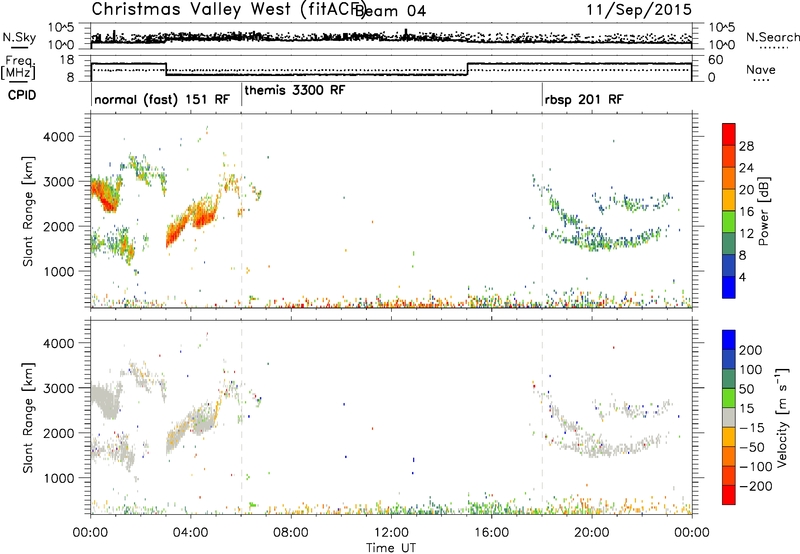This screenshot has width=800, height=554.
Task: Click the "Slant Range [km]" label of velocity panel
Action: 28,417
